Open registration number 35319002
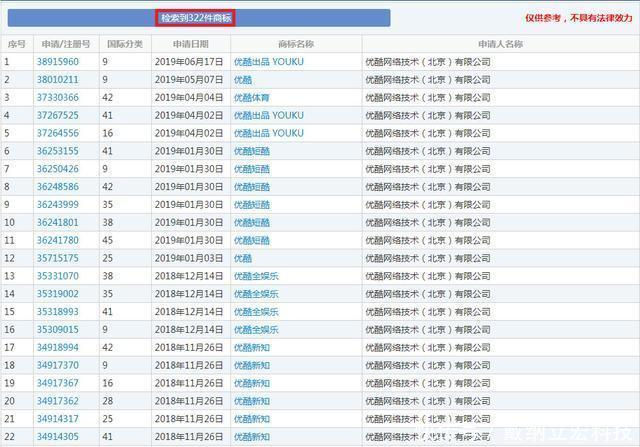 point(58,294)
